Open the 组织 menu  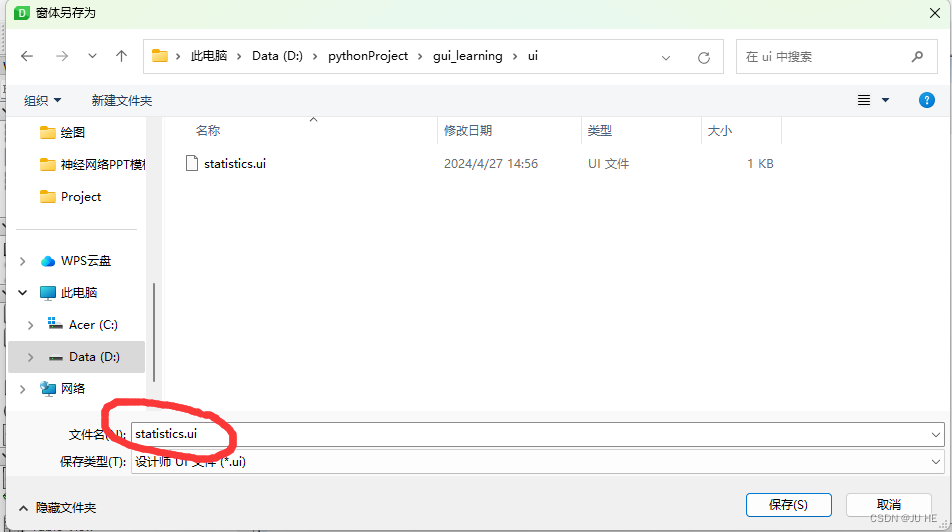pos(42,100)
